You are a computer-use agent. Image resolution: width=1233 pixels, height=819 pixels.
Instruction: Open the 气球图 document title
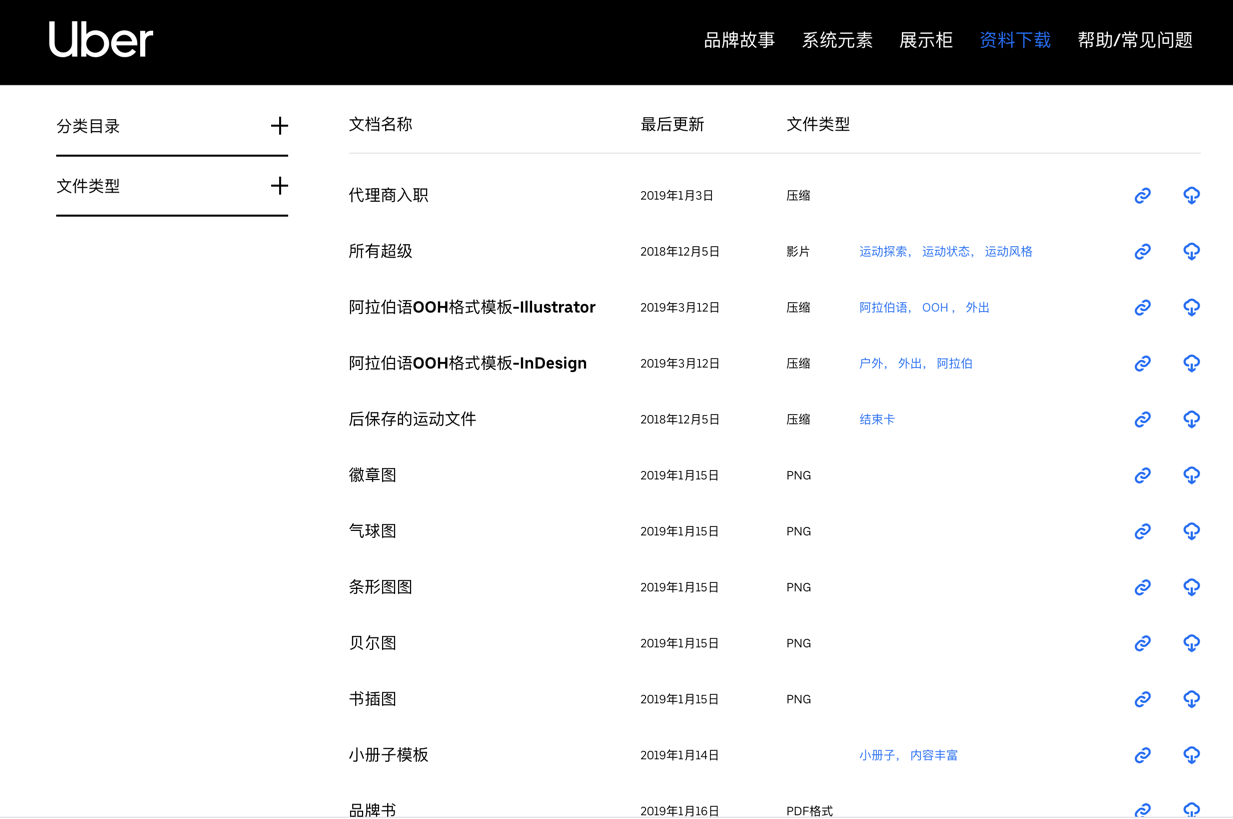click(372, 532)
